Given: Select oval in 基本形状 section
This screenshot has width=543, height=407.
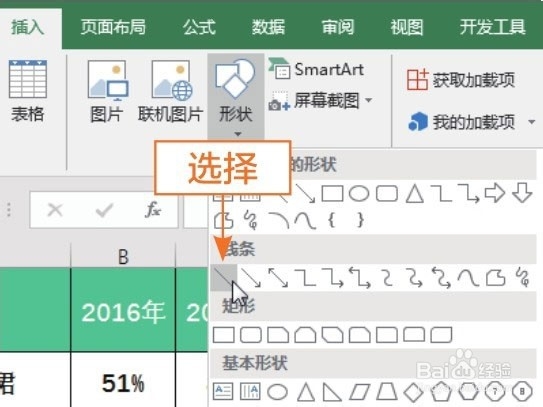Looking at the screenshot, I should (x=277, y=392).
